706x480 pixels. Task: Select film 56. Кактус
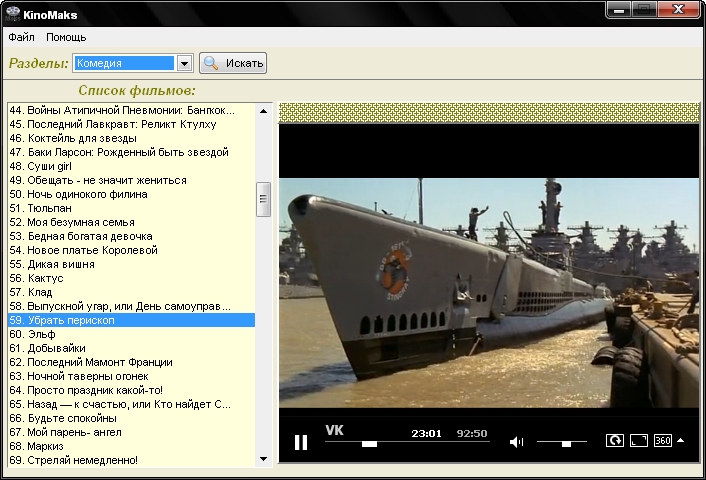(x=131, y=278)
